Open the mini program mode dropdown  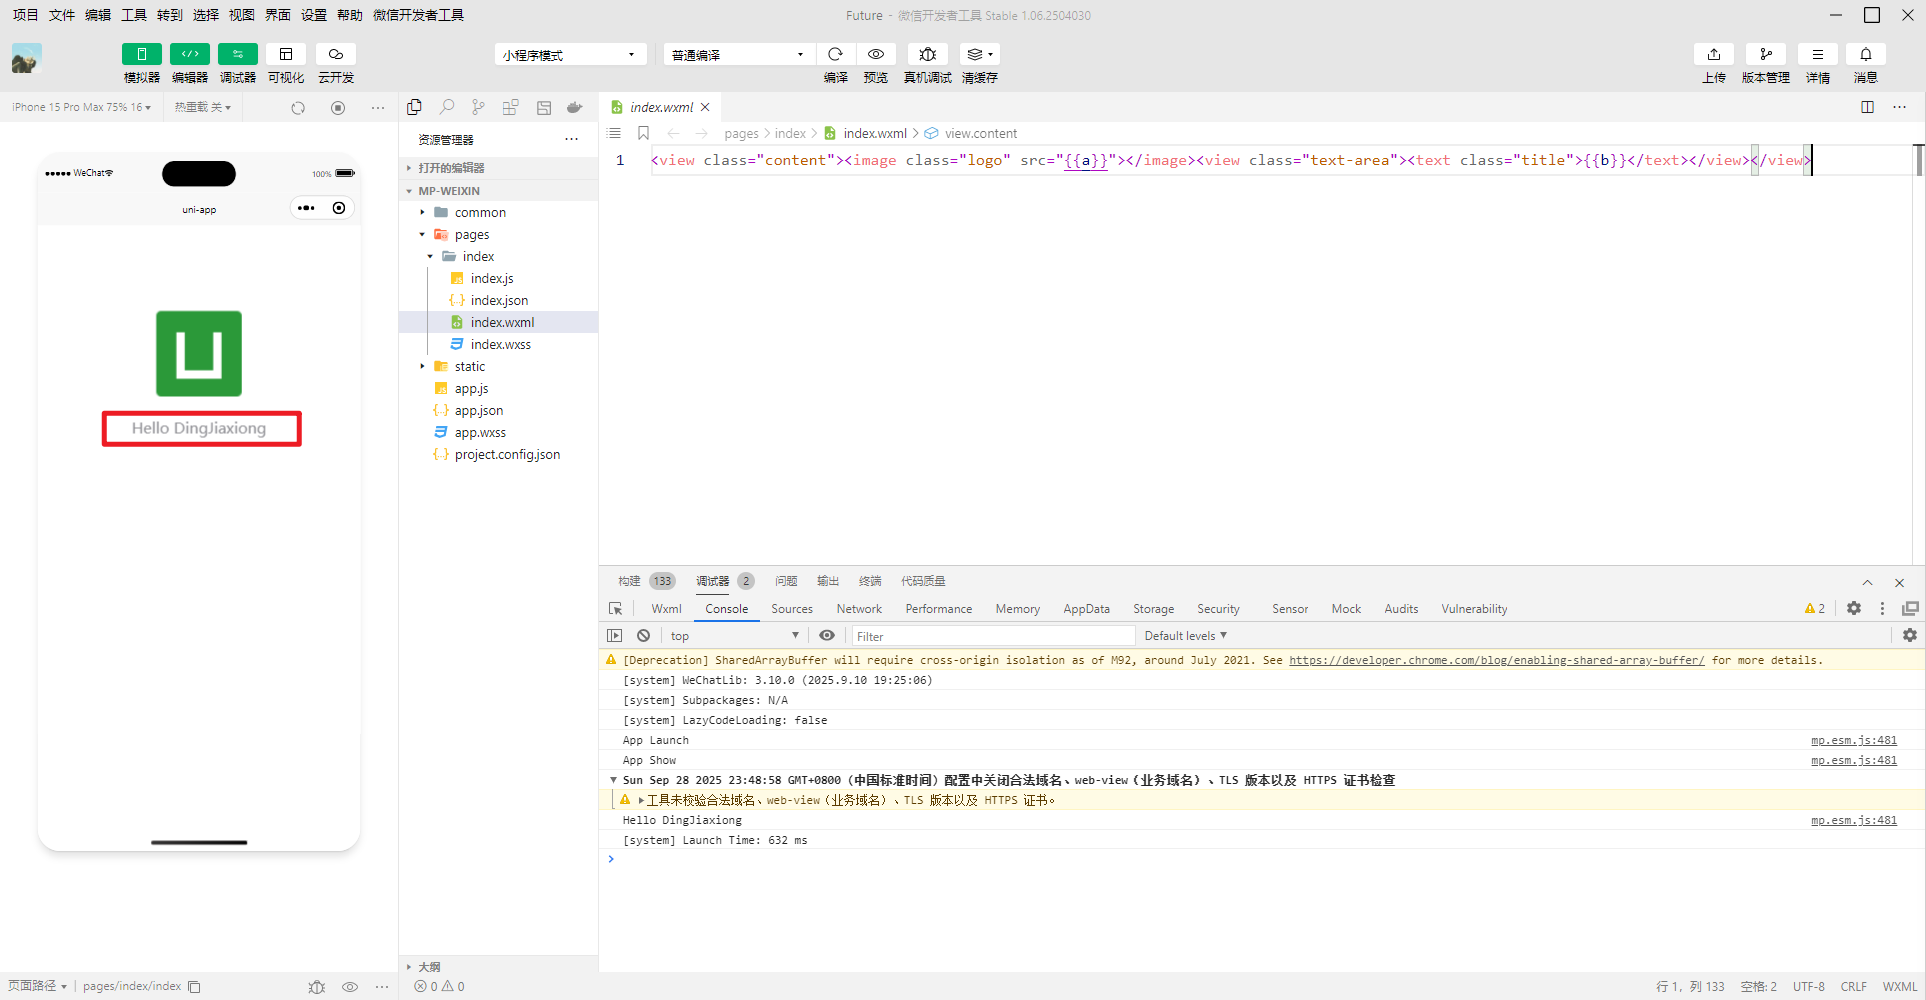[570, 55]
